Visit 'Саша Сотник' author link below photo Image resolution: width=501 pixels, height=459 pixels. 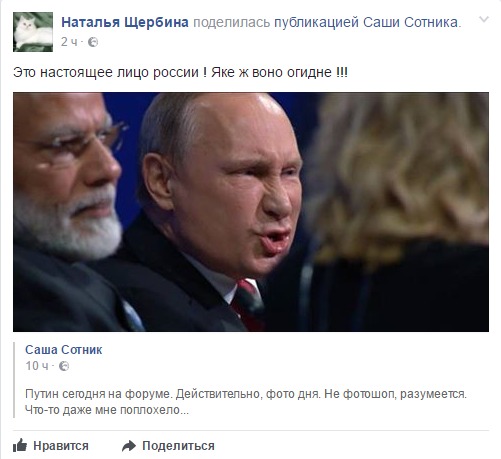64,350
